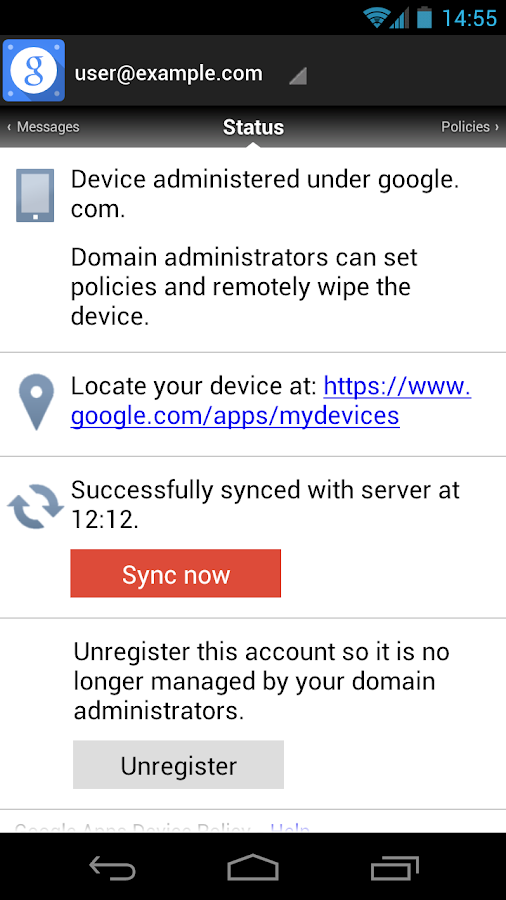Screen dimensions: 506x900
Task: Tap the map pin location icon
Action: 36,402
